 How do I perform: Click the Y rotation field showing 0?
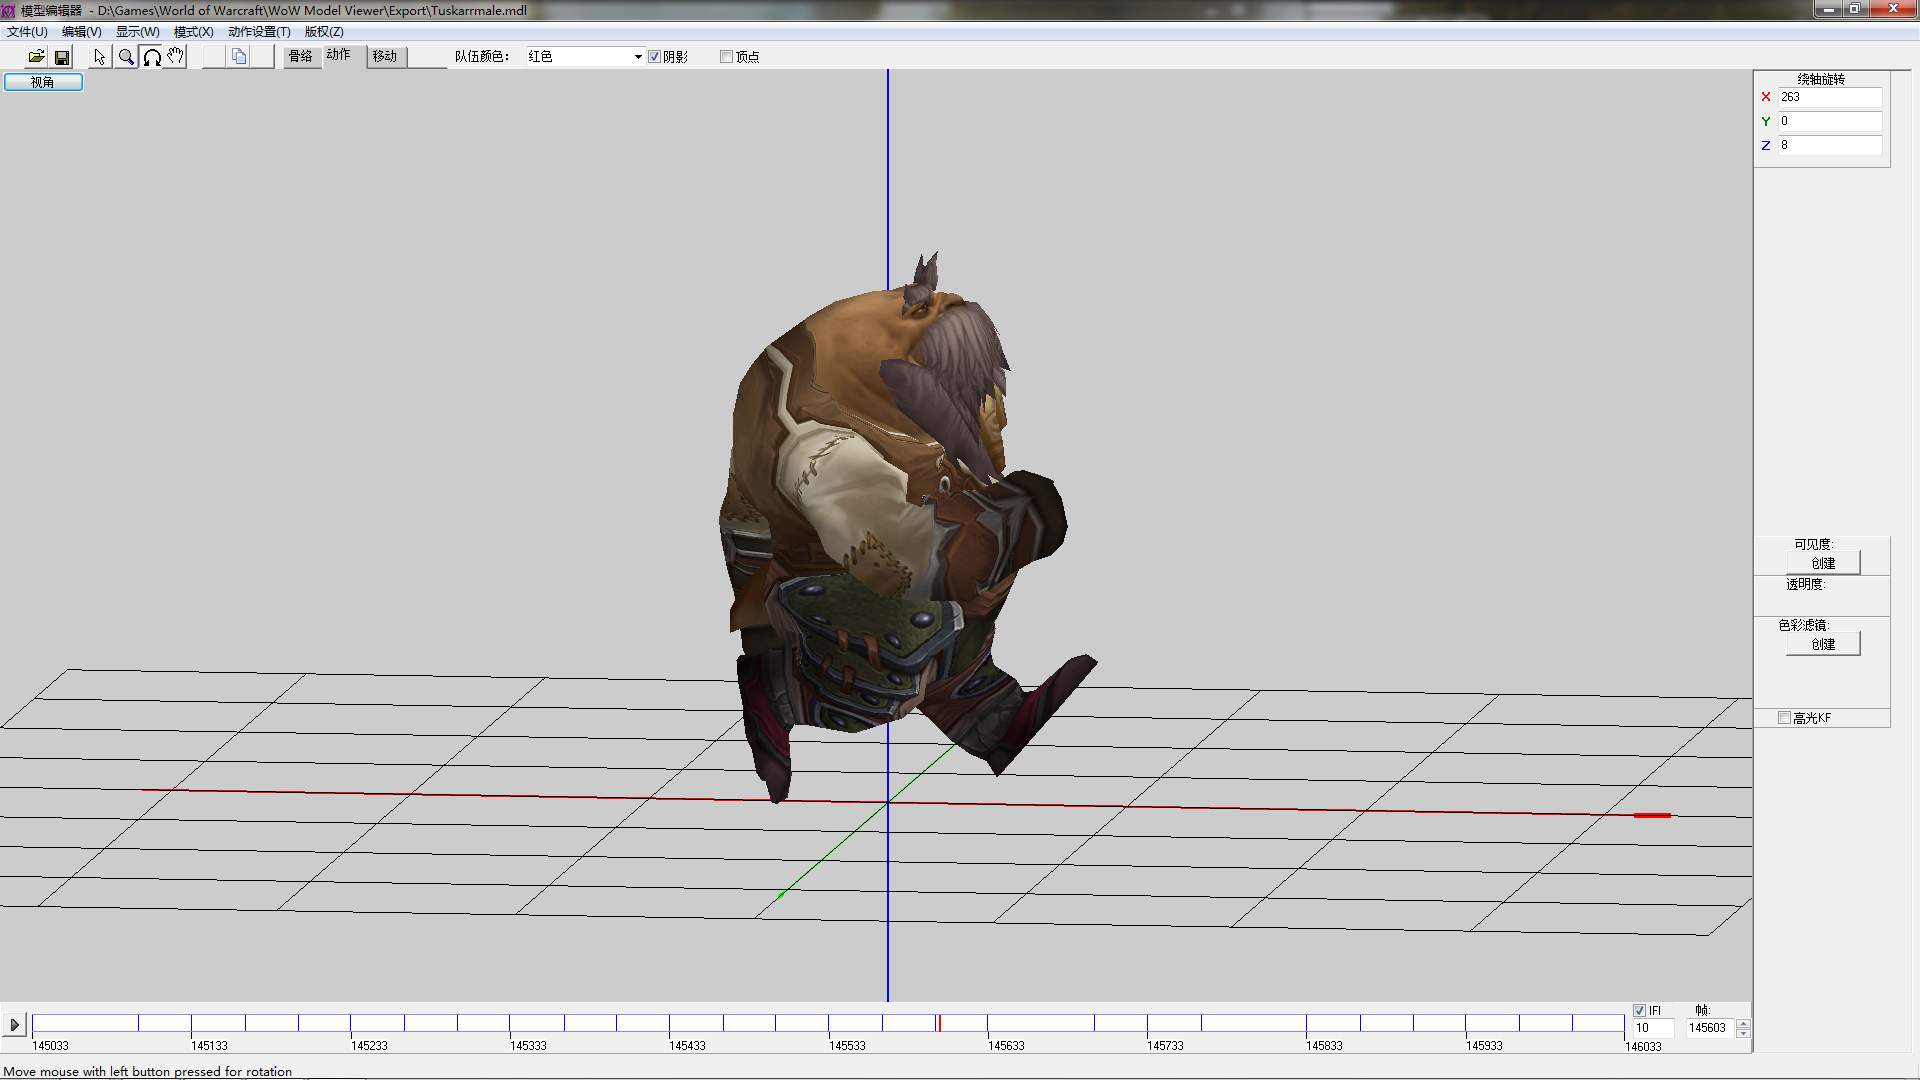(1829, 121)
